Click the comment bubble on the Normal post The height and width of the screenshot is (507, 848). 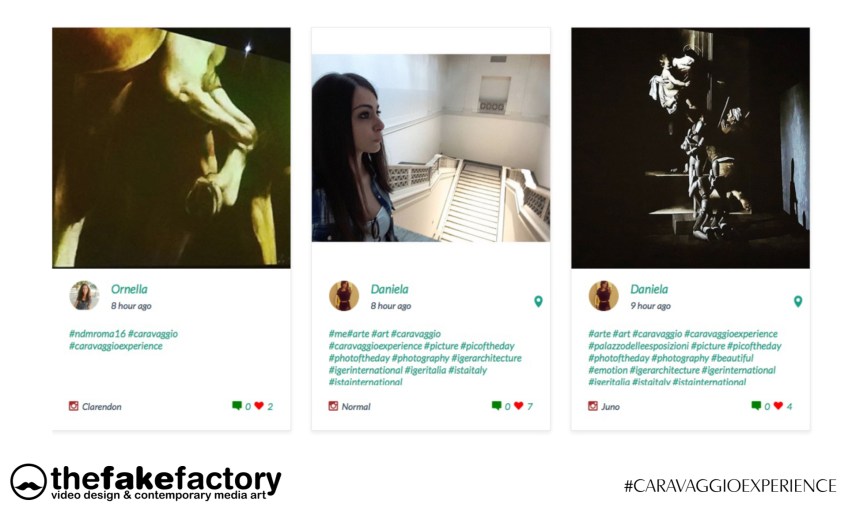(496, 405)
